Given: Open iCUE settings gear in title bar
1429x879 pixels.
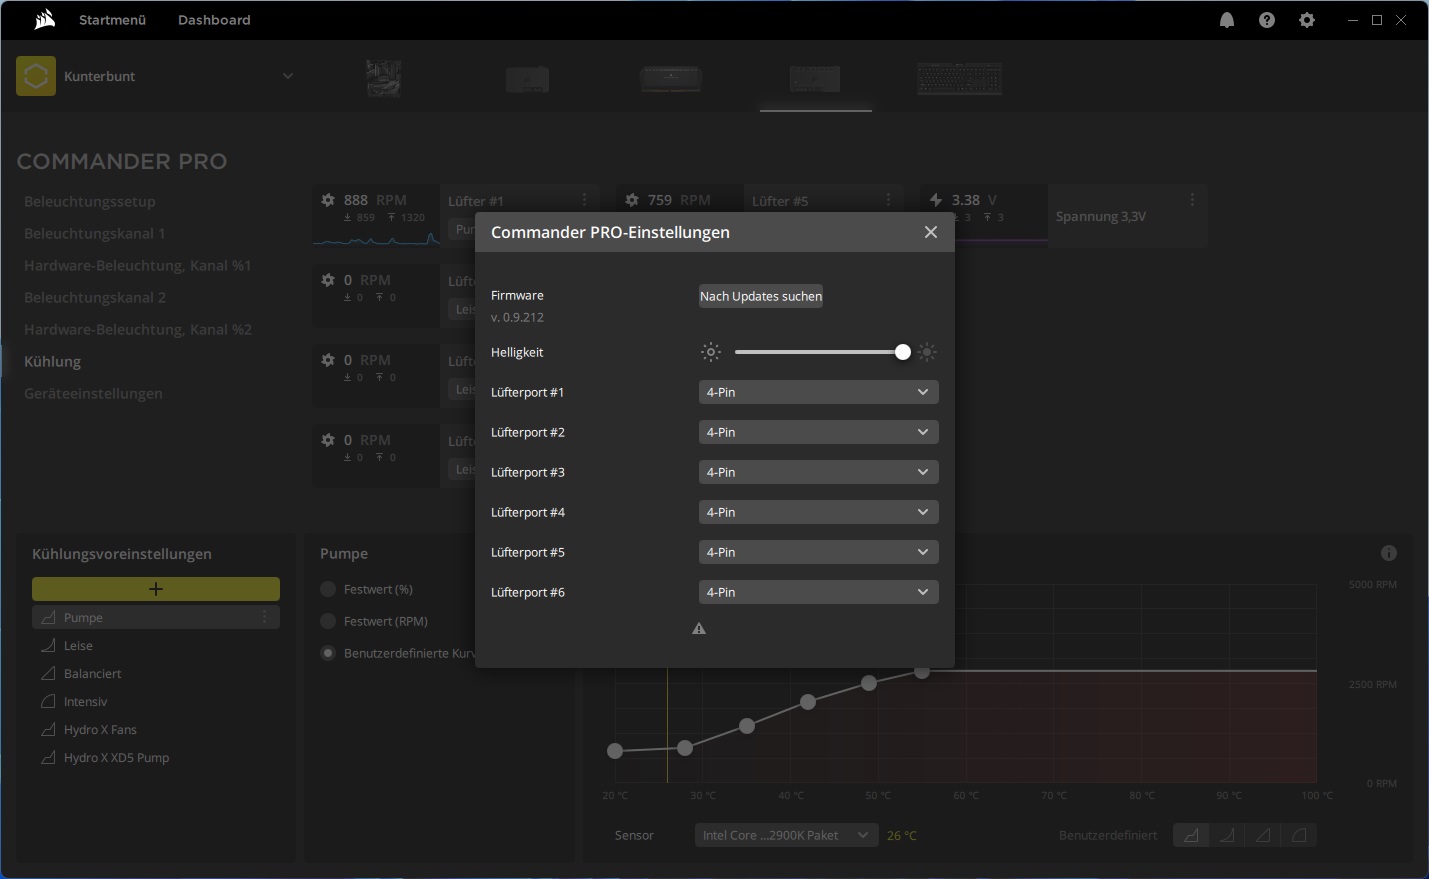Looking at the screenshot, I should pos(1307,20).
